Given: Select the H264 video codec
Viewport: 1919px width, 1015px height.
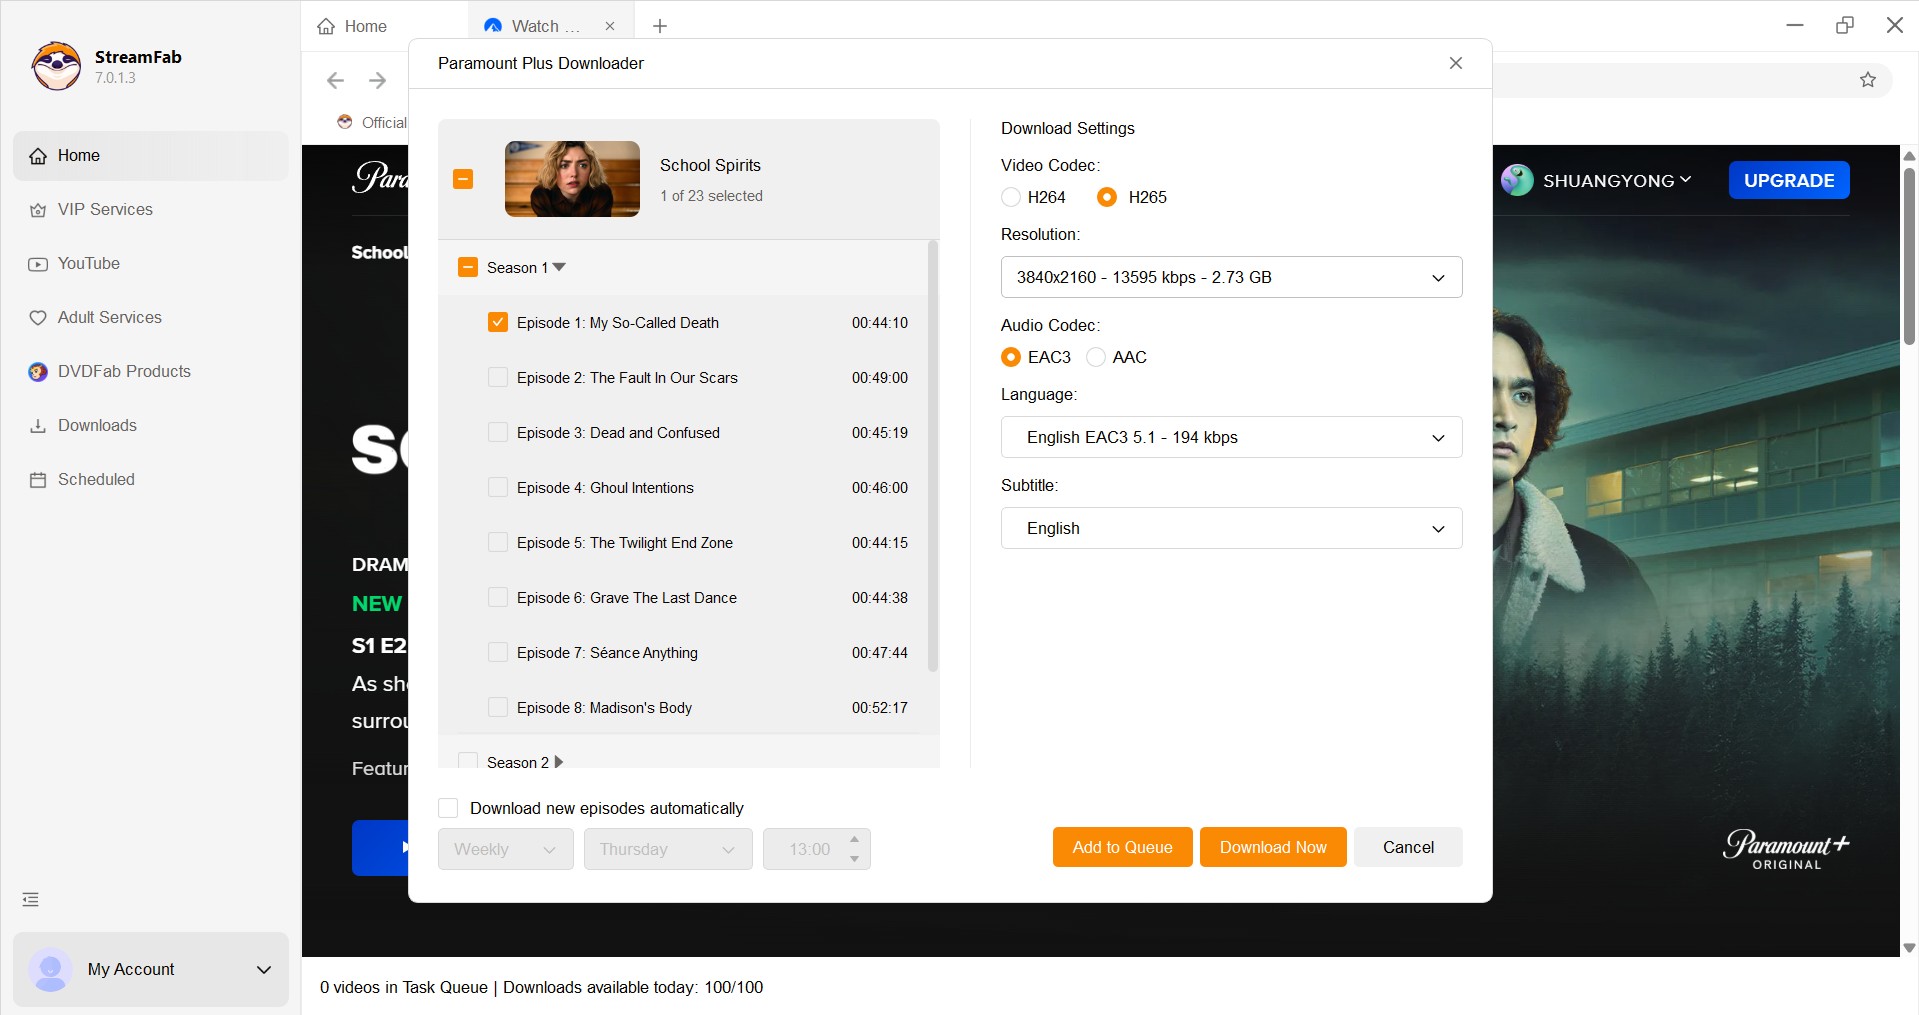Looking at the screenshot, I should (1011, 197).
